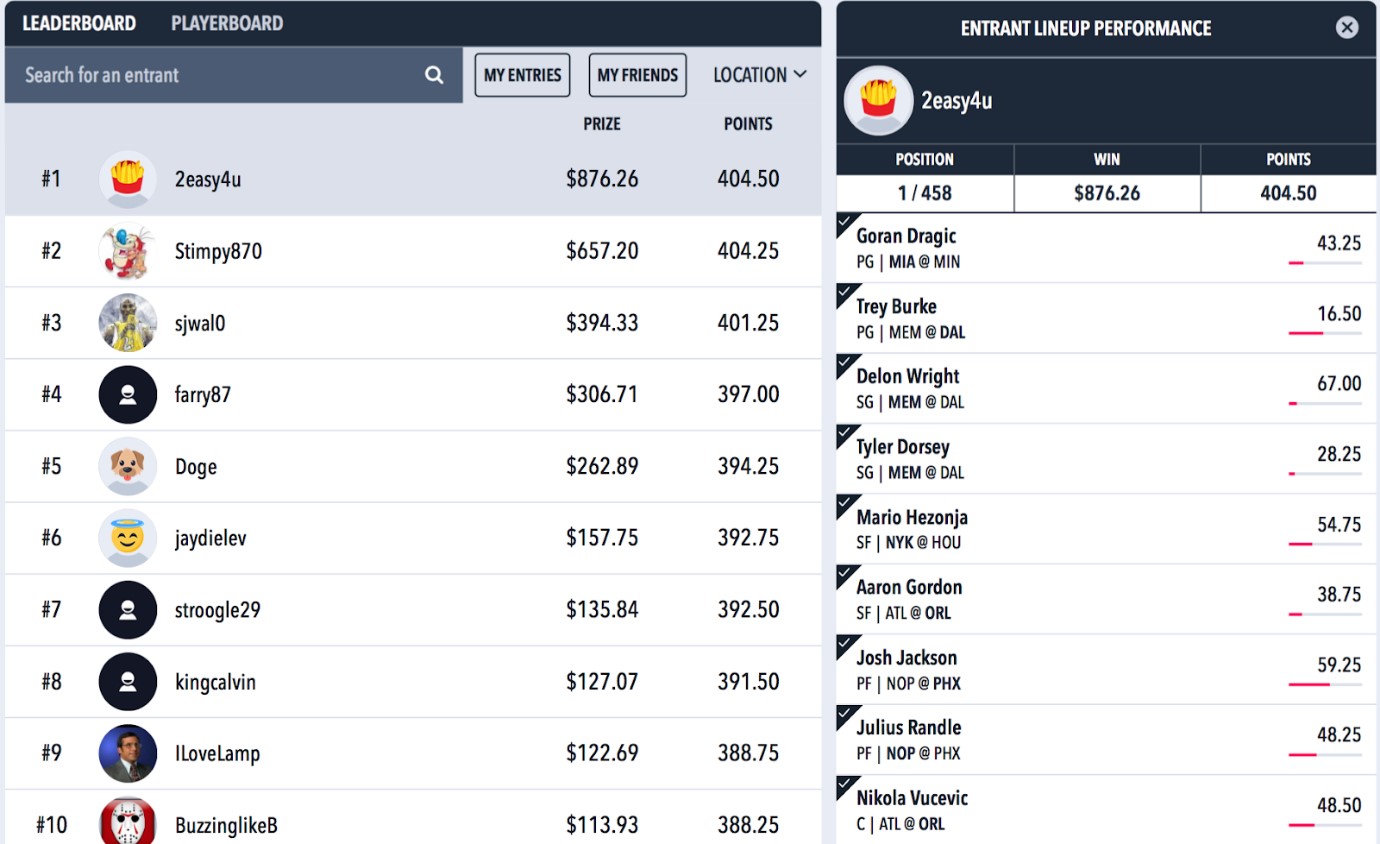
Task: Select stroogle29 username in leaderboard
Action: click(217, 610)
